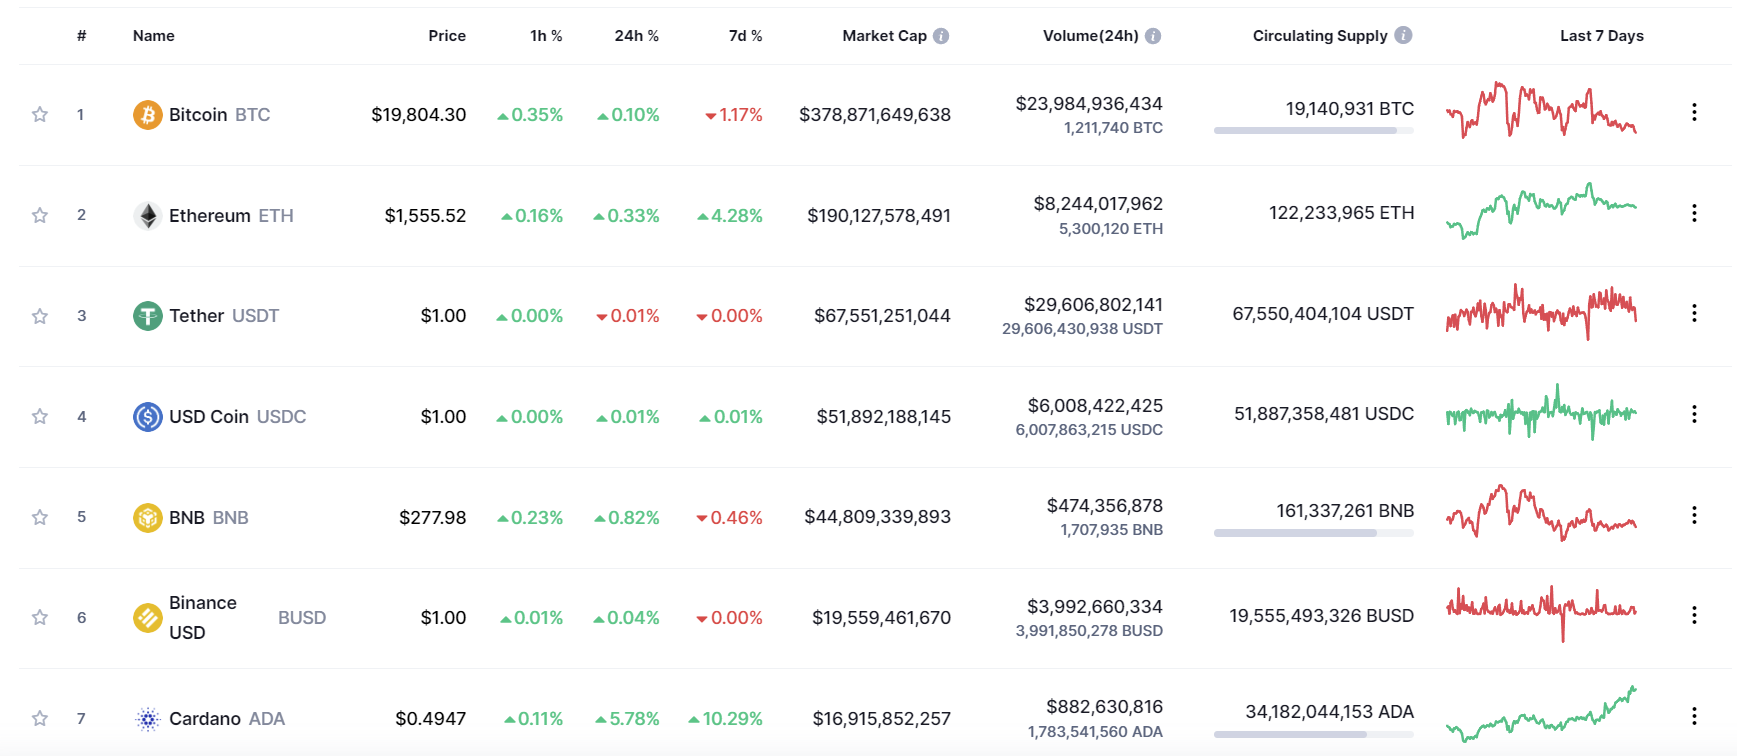Star Bitcoin to add to watchlist
Viewport: 1737px width, 756px height.
40,115
